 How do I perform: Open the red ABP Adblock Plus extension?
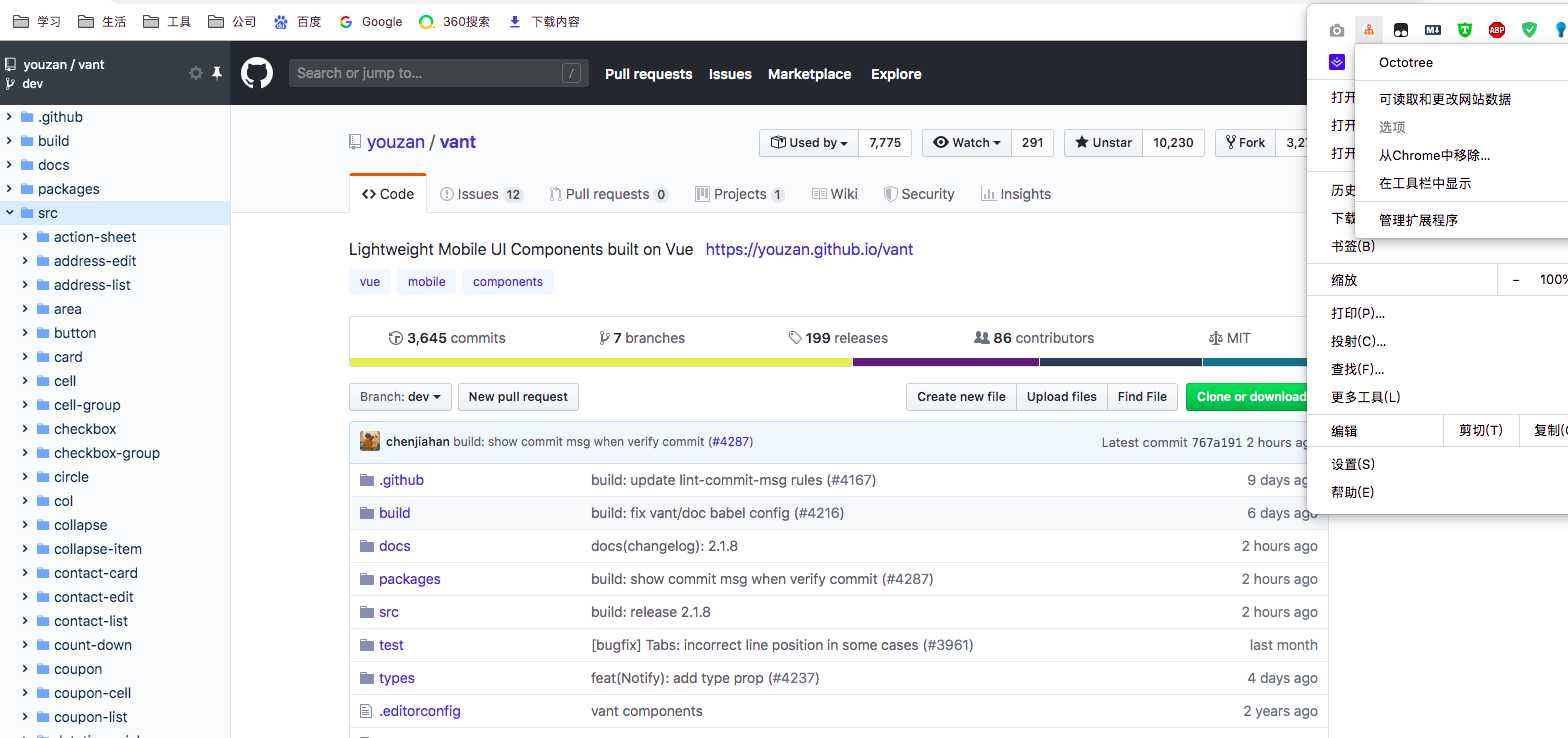coord(1497,30)
